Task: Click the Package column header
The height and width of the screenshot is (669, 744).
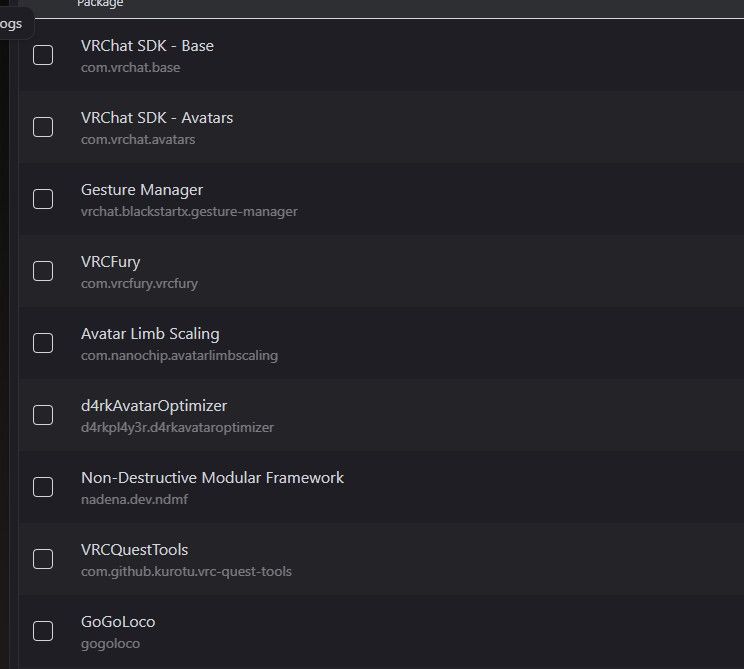Action: pyautogui.click(x=100, y=4)
